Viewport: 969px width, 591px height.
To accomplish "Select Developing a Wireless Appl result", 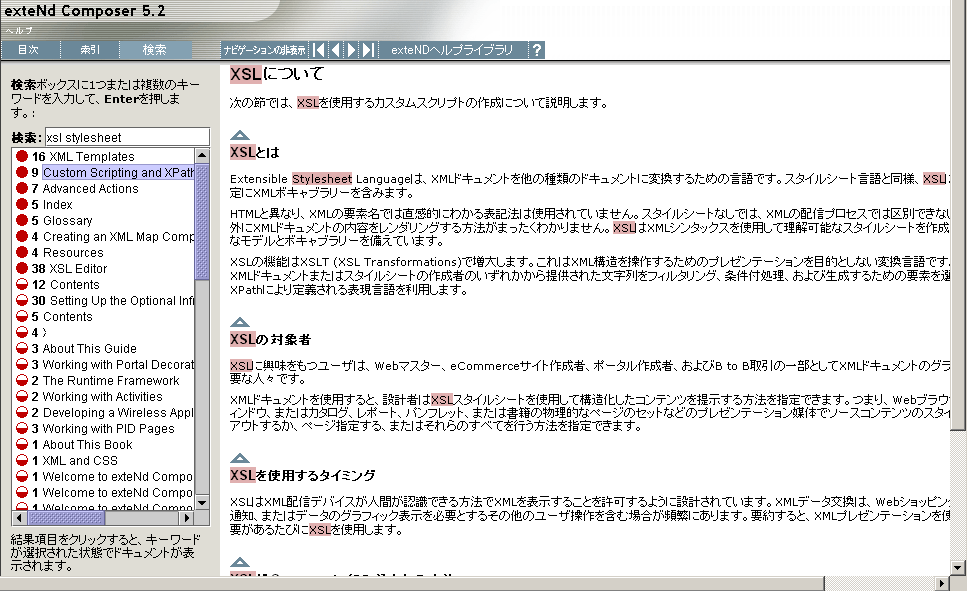I will coord(112,413).
